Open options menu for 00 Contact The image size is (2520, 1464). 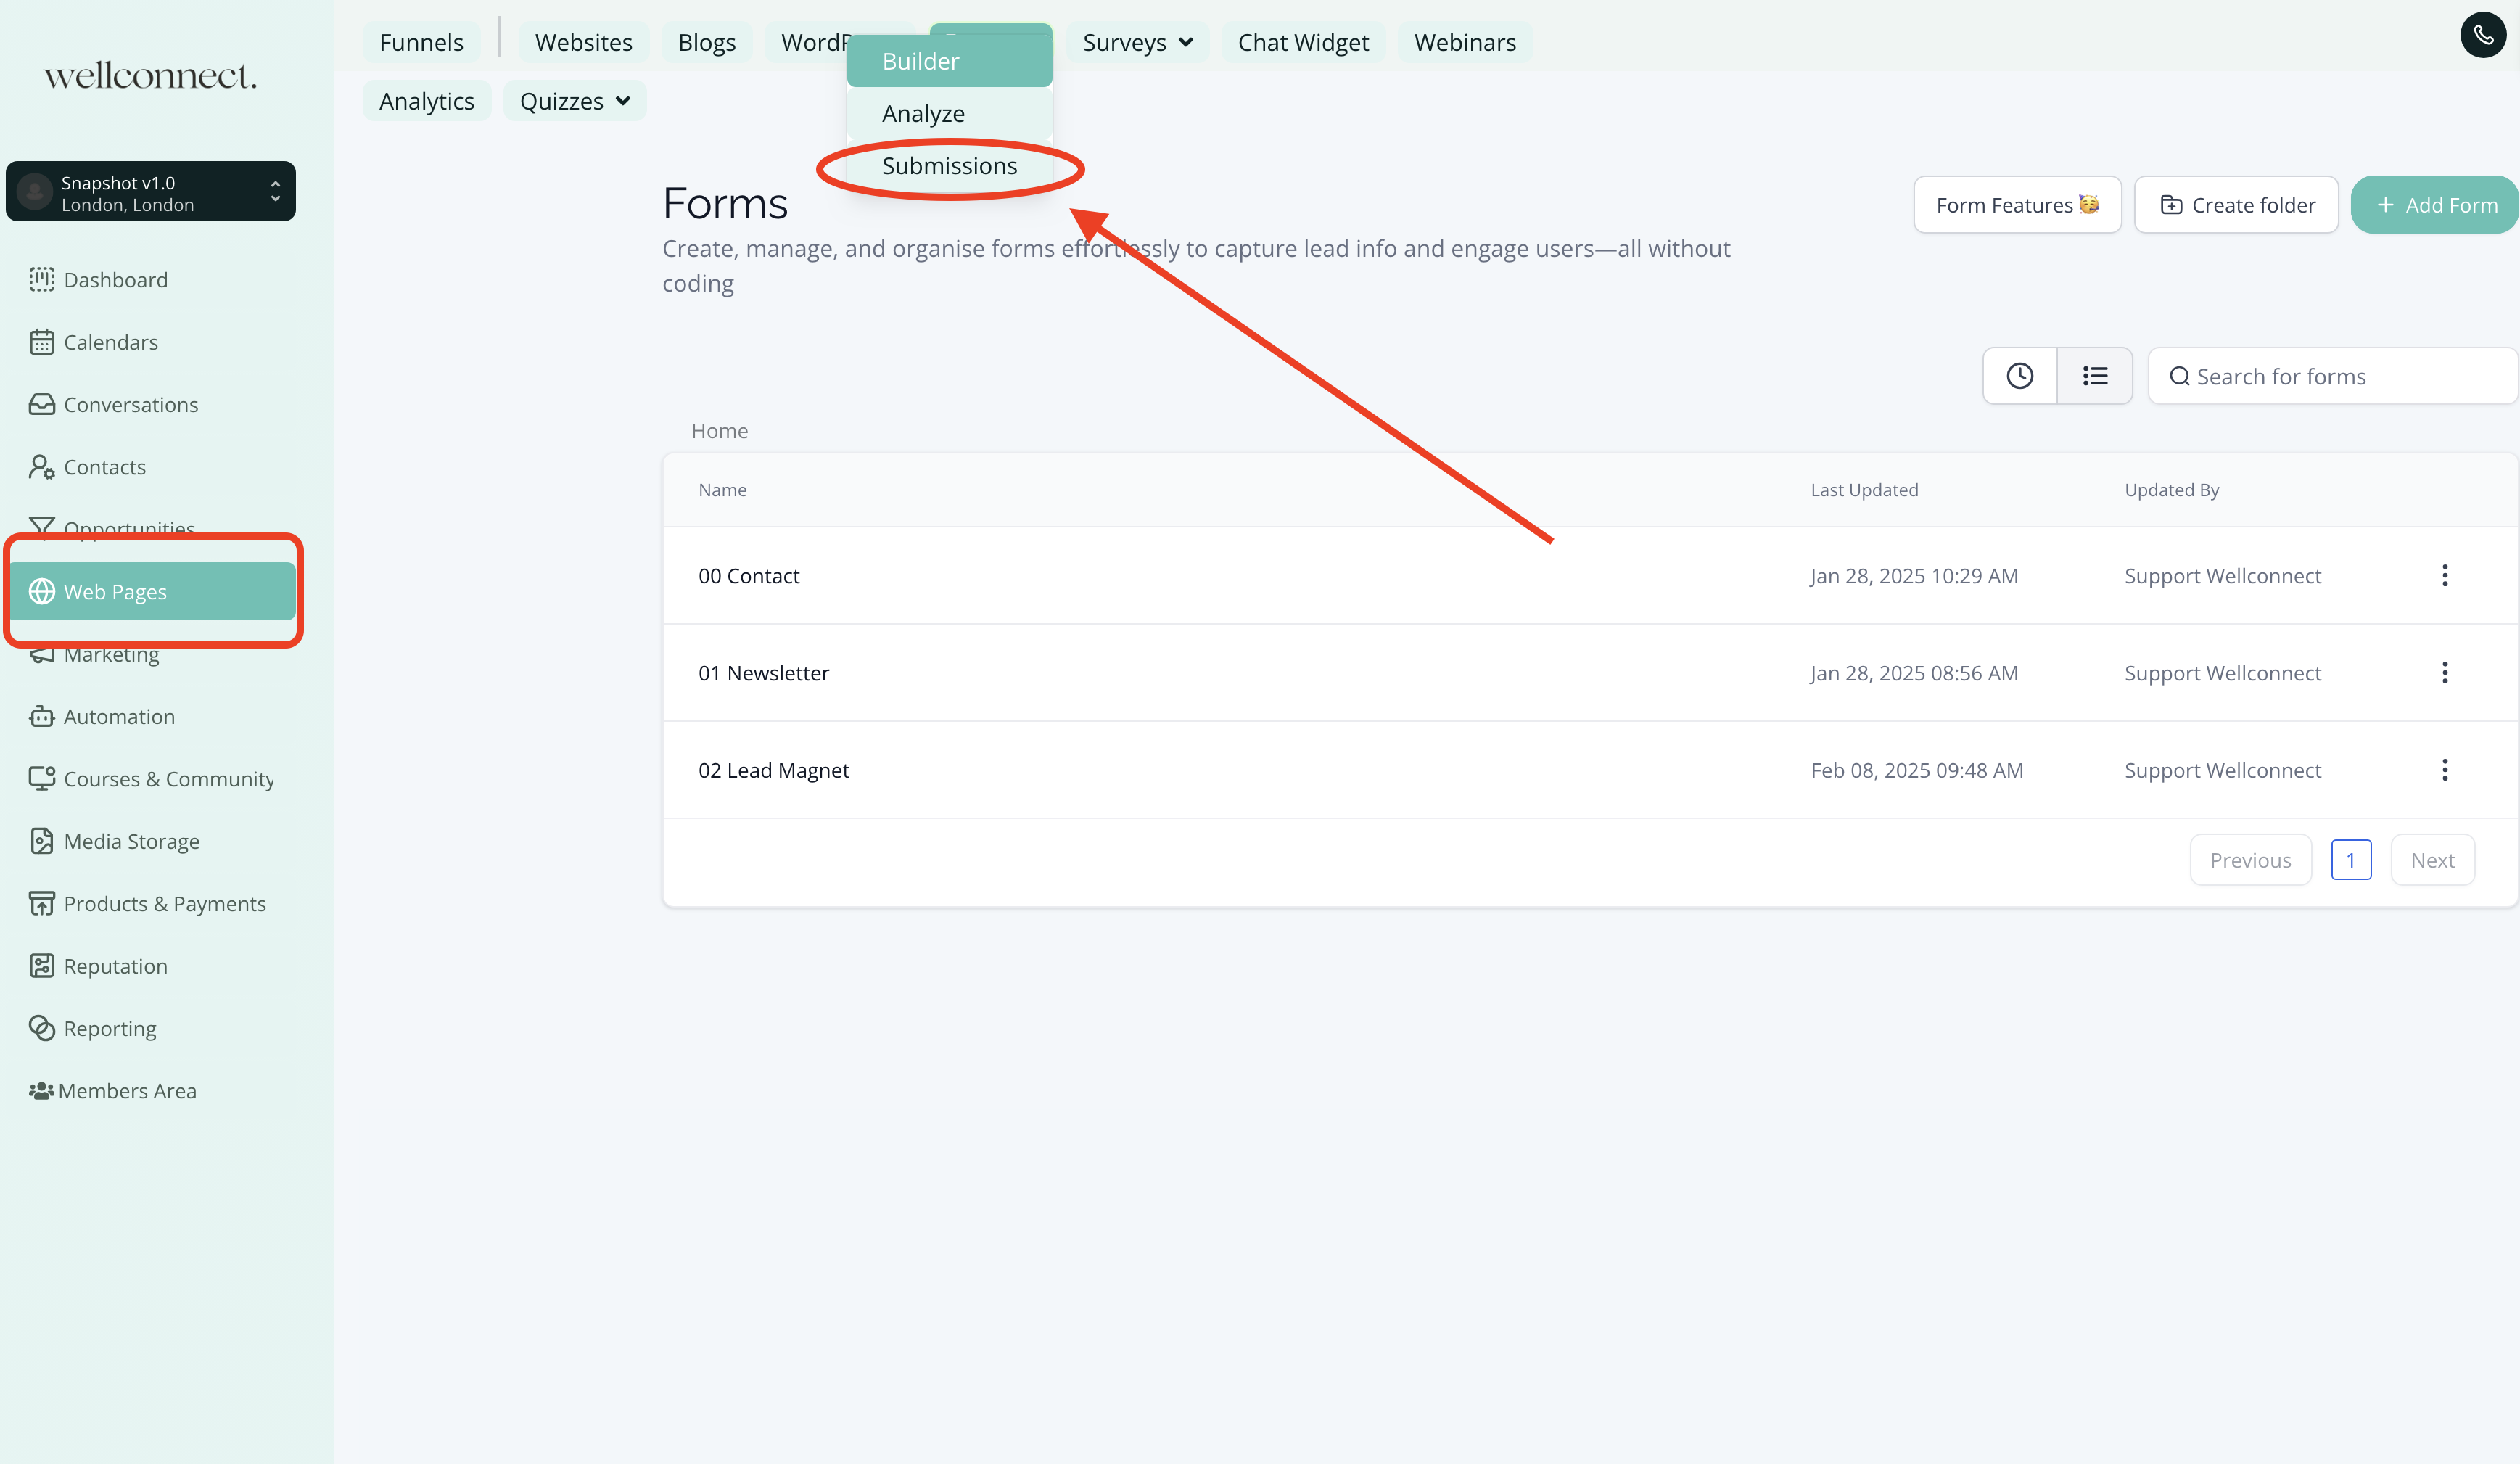click(2444, 576)
